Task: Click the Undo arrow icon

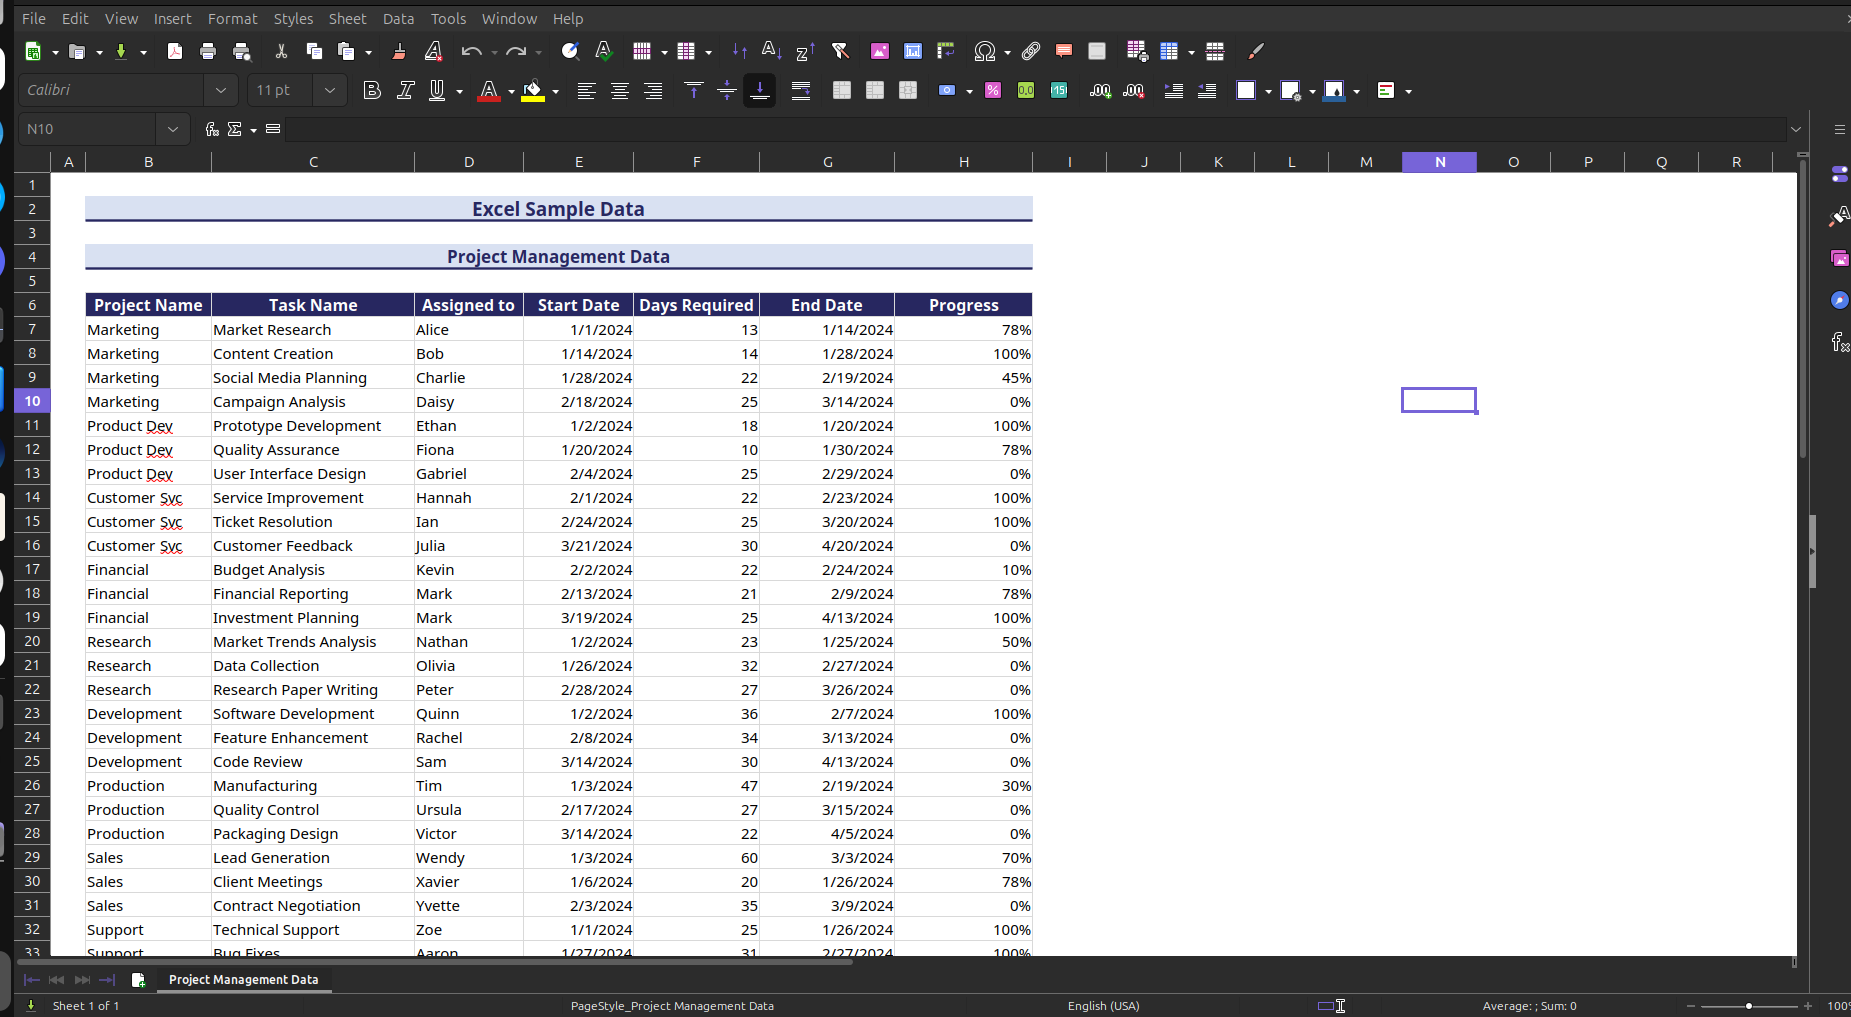Action: tap(471, 51)
